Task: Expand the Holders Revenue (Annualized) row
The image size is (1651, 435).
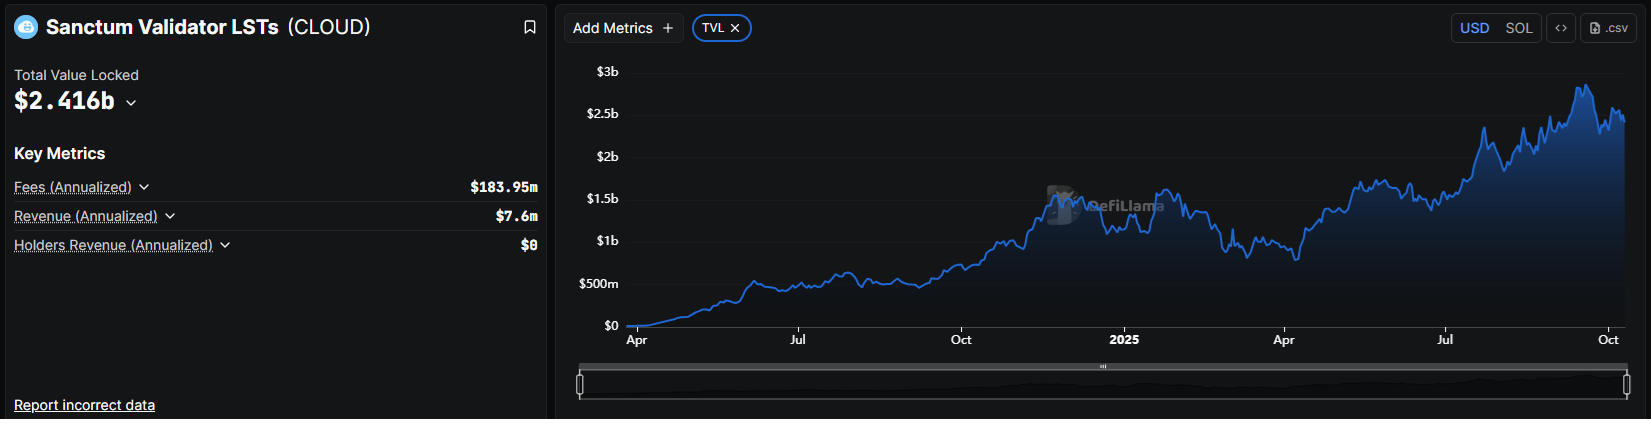Action: click(x=225, y=245)
